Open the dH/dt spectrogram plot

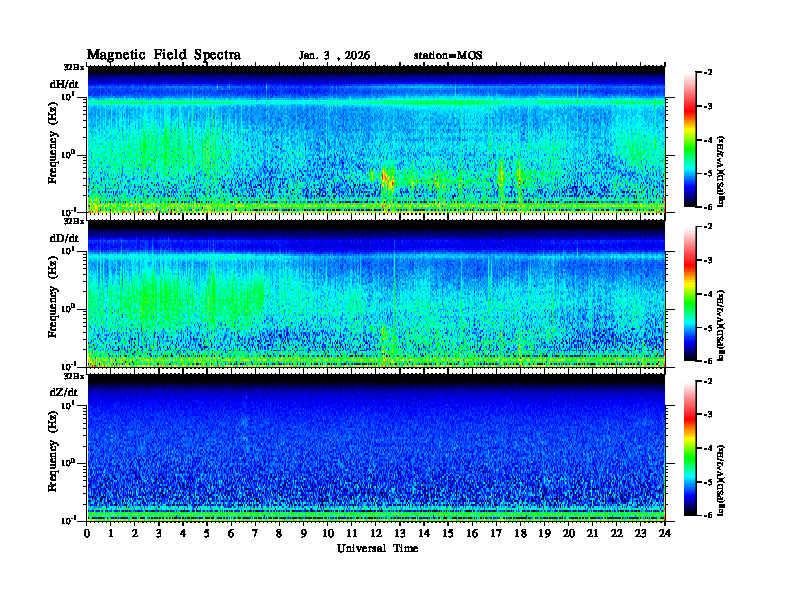pyautogui.click(x=376, y=139)
